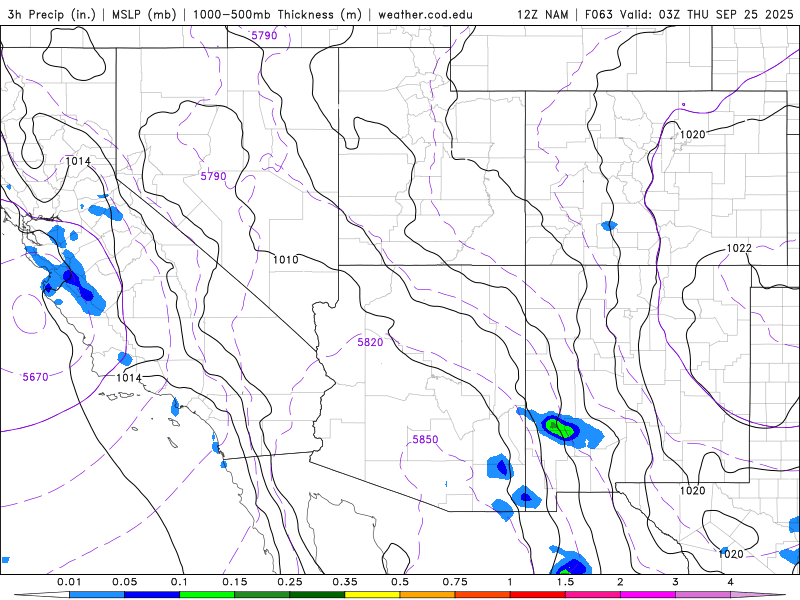Click the 0.35 legend value
Image resolution: width=800 pixels, height=600 pixels.
[345, 582]
